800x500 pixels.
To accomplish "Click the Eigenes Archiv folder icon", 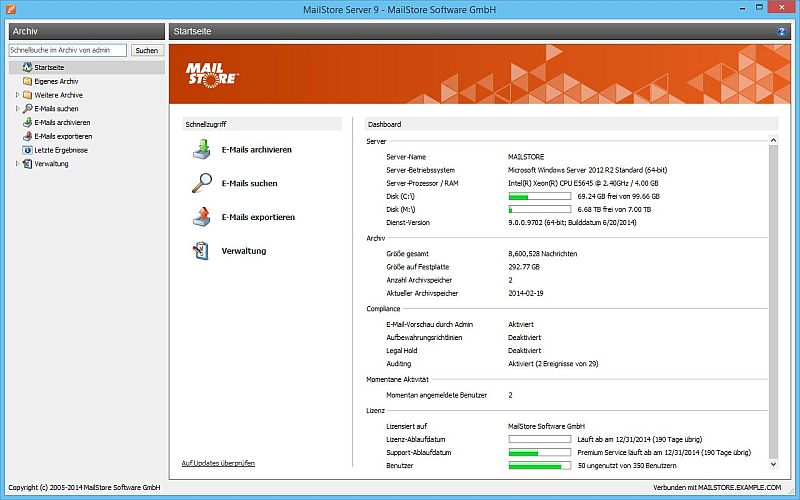I will tap(27, 81).
